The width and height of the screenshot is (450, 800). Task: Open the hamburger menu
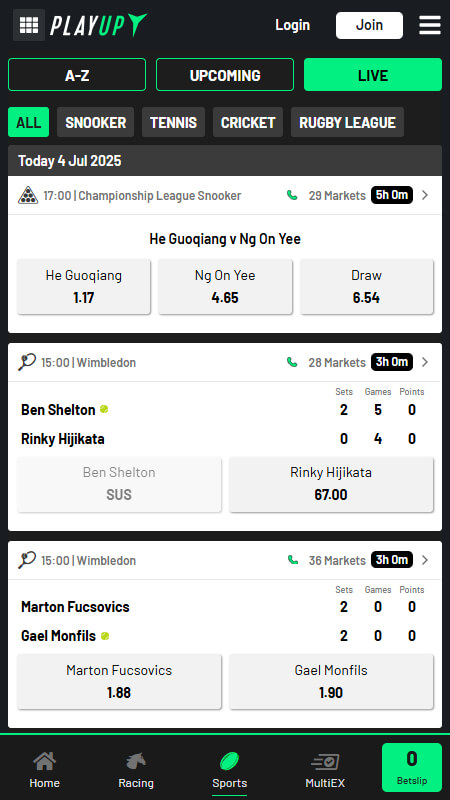[x=430, y=25]
